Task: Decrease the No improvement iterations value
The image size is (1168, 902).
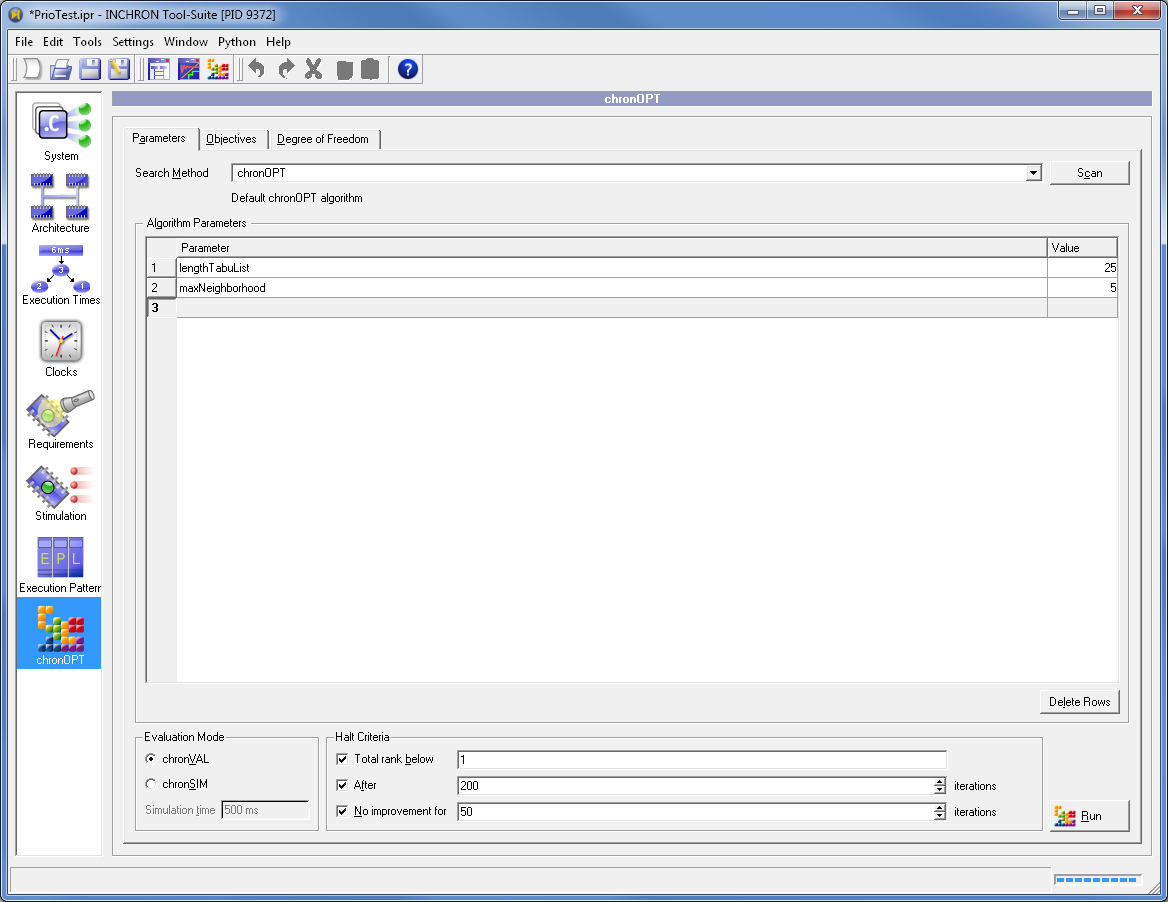Action: [x=940, y=816]
